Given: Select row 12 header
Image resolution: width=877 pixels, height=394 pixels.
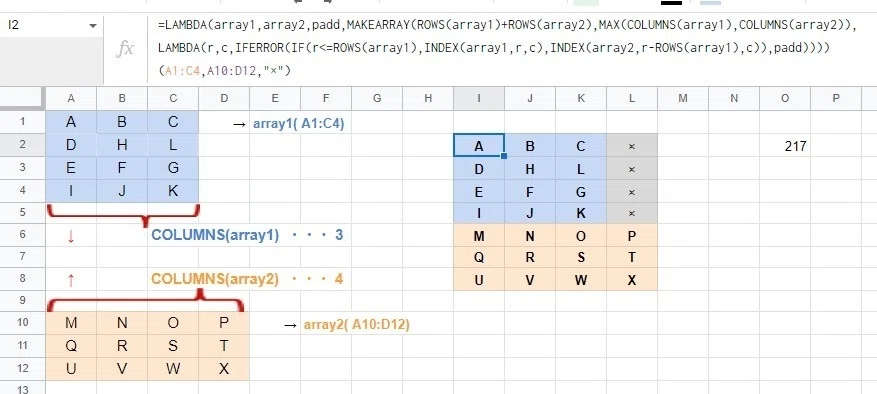Looking at the screenshot, I should [22, 369].
